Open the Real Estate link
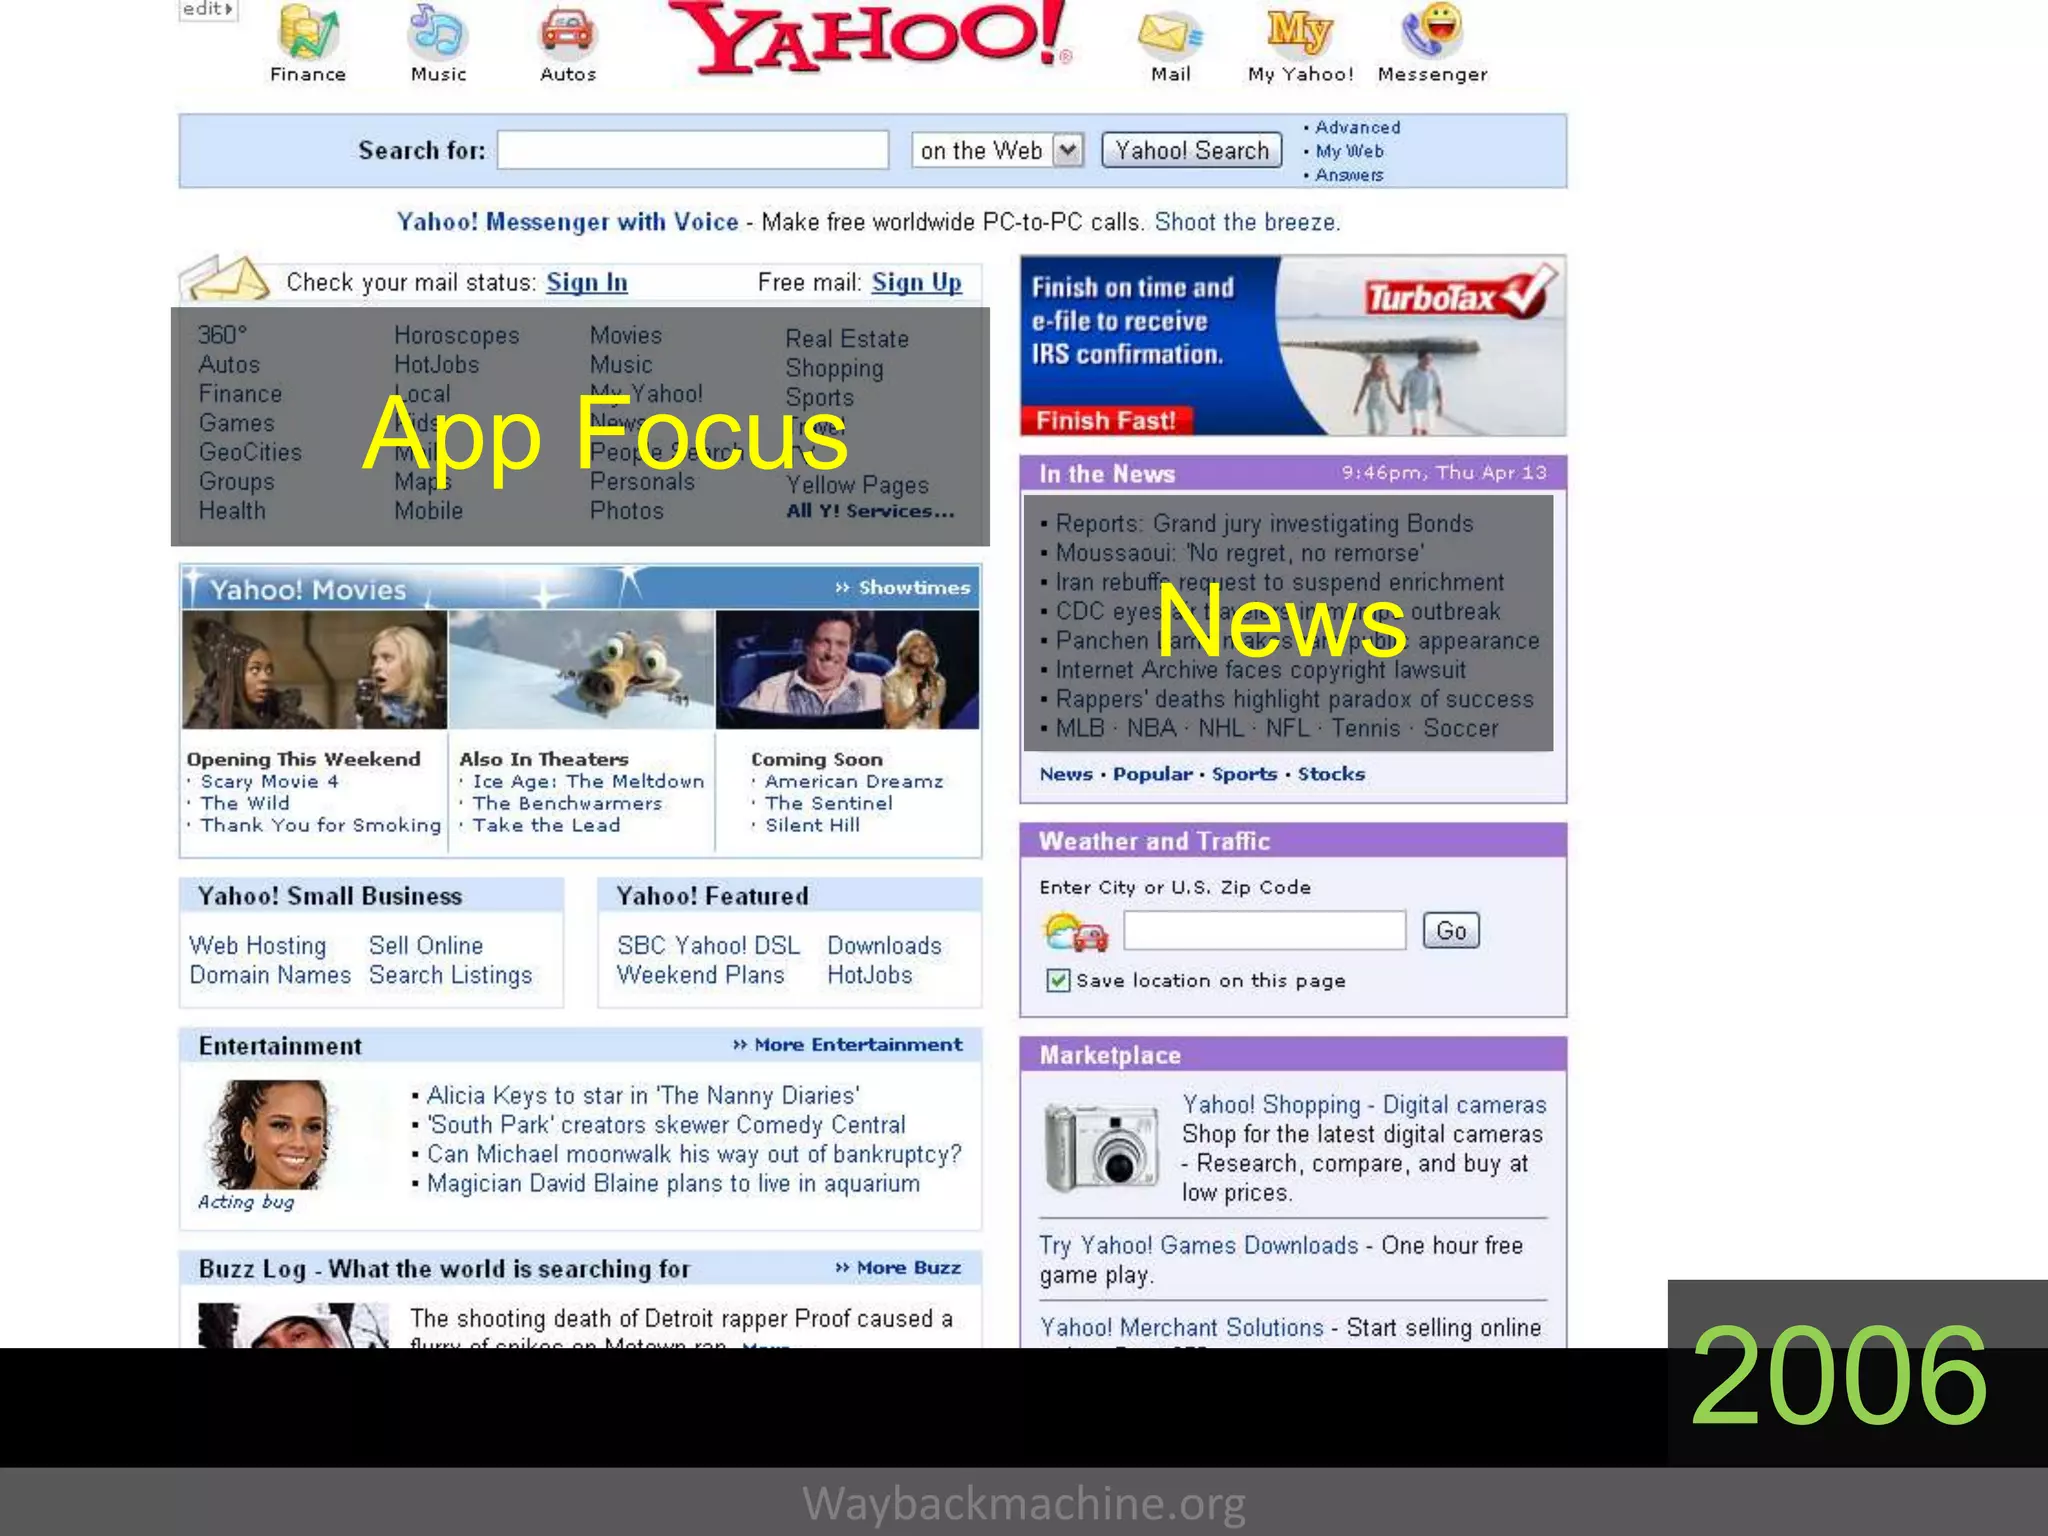Screen dimensions: 2048x1536 [847, 339]
